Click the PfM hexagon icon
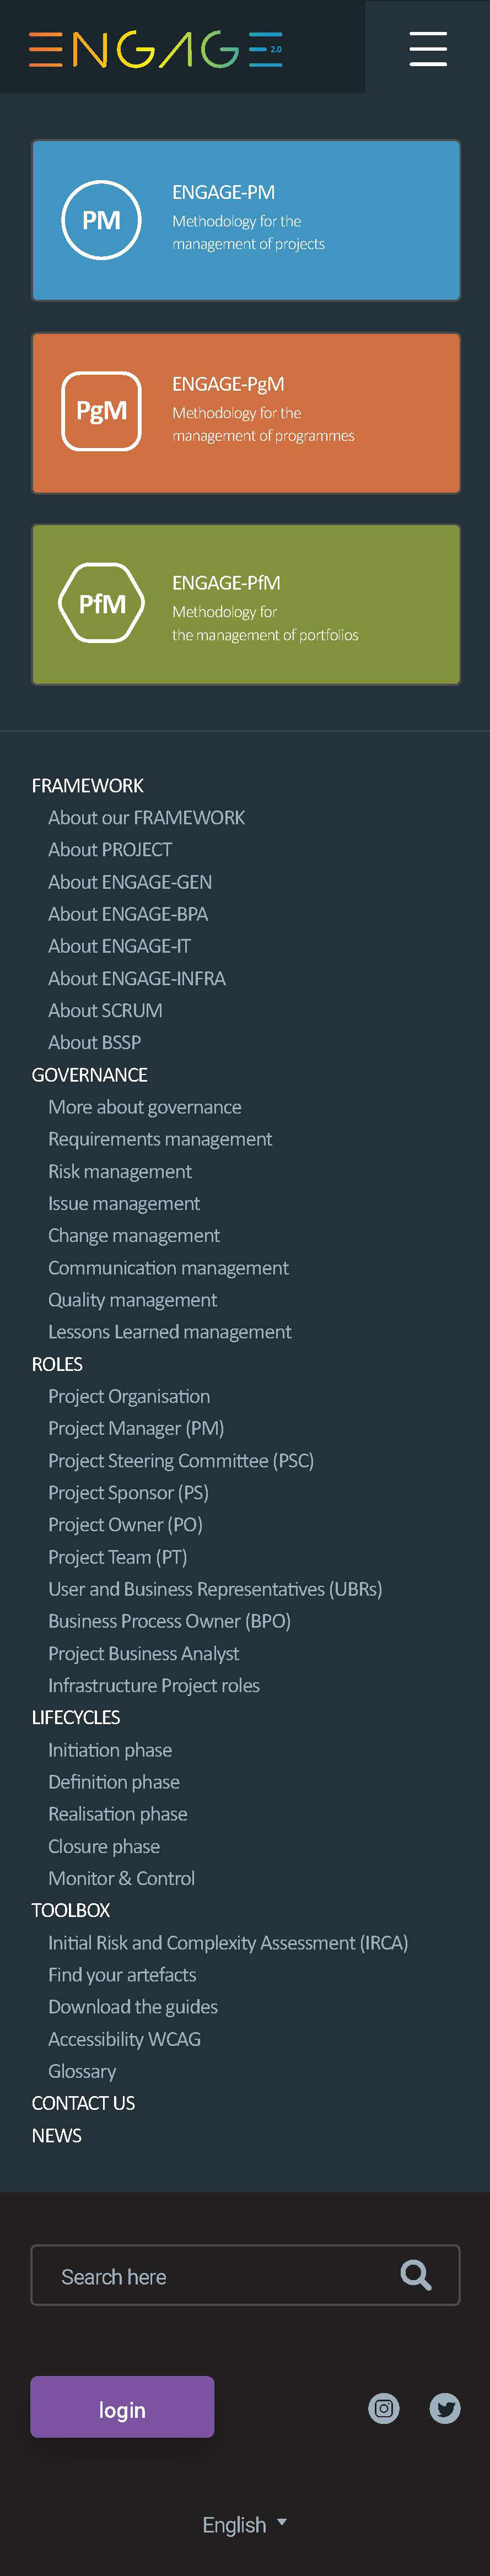 coord(102,603)
